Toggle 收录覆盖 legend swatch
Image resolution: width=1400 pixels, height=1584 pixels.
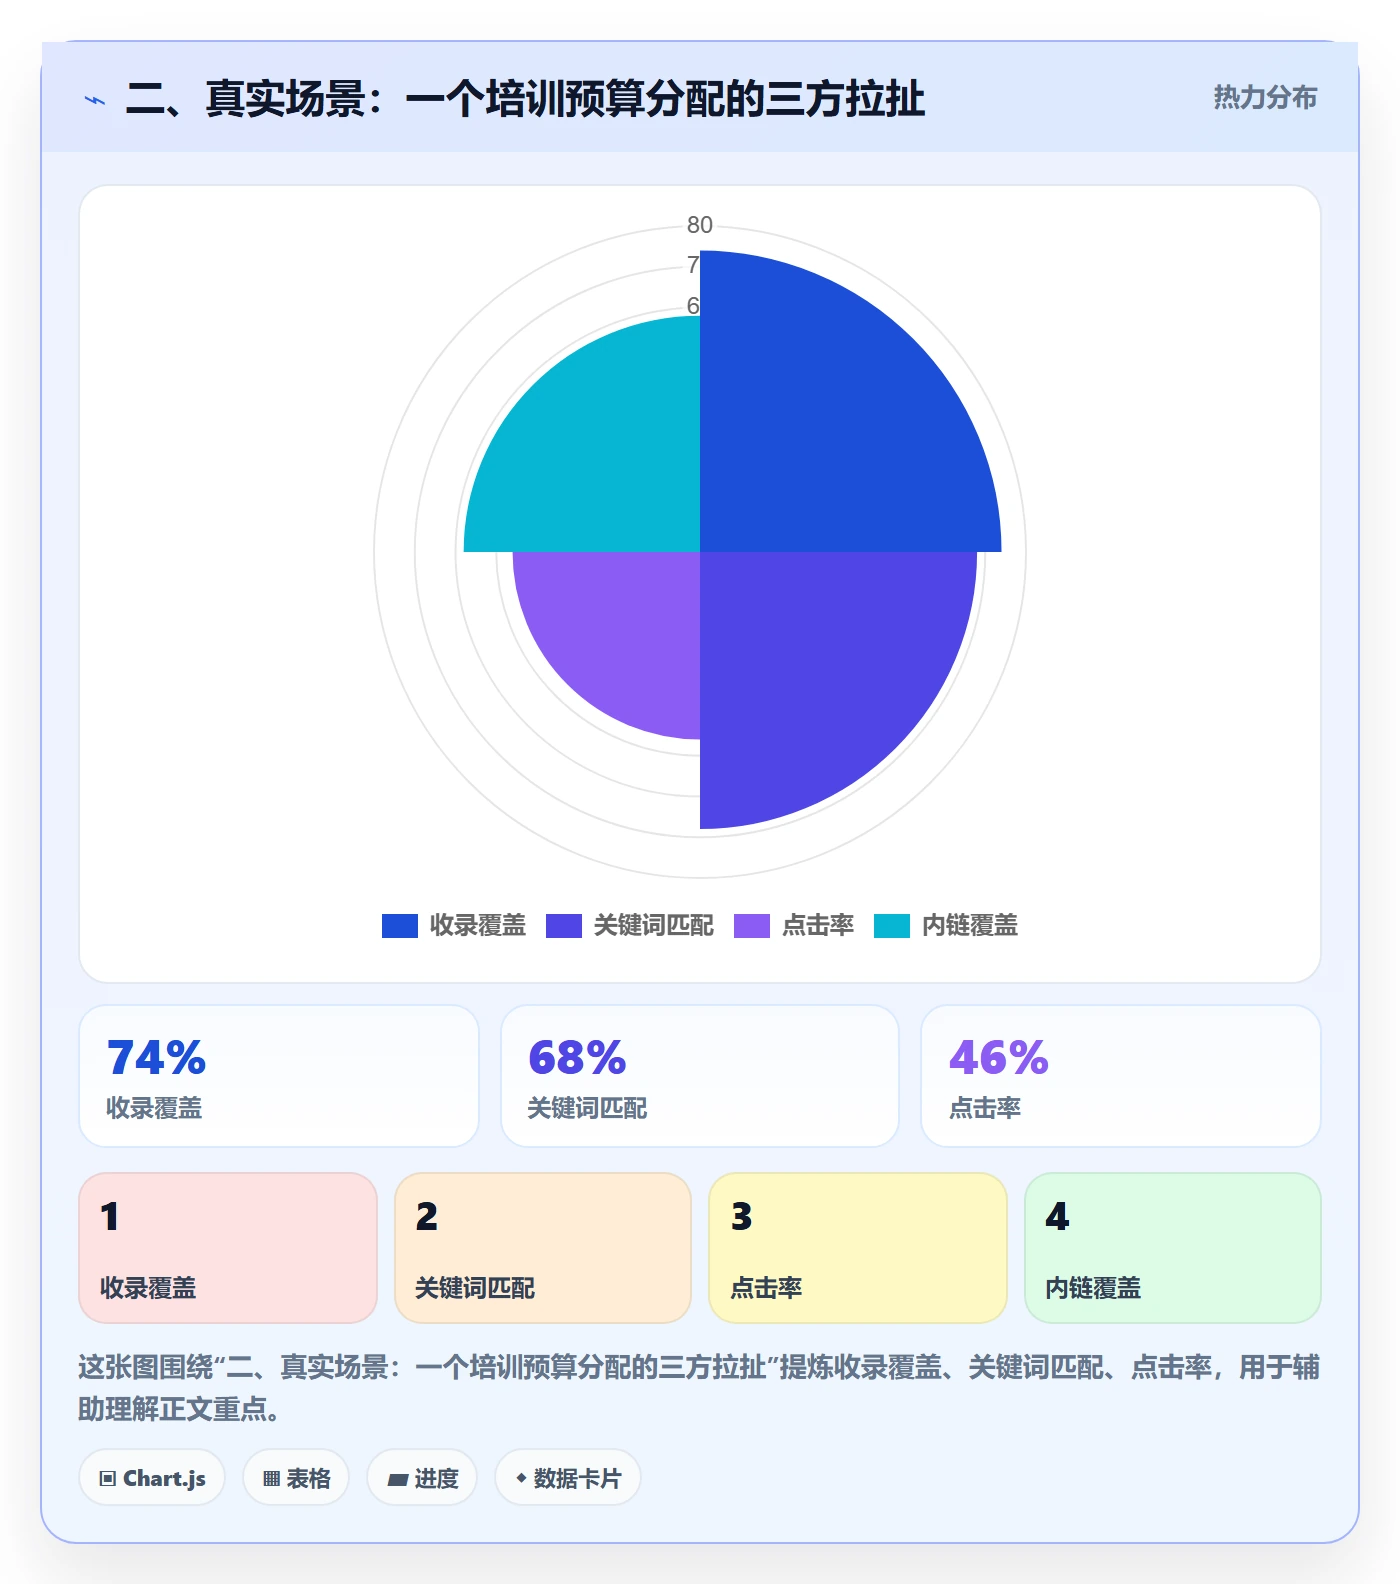point(399,926)
